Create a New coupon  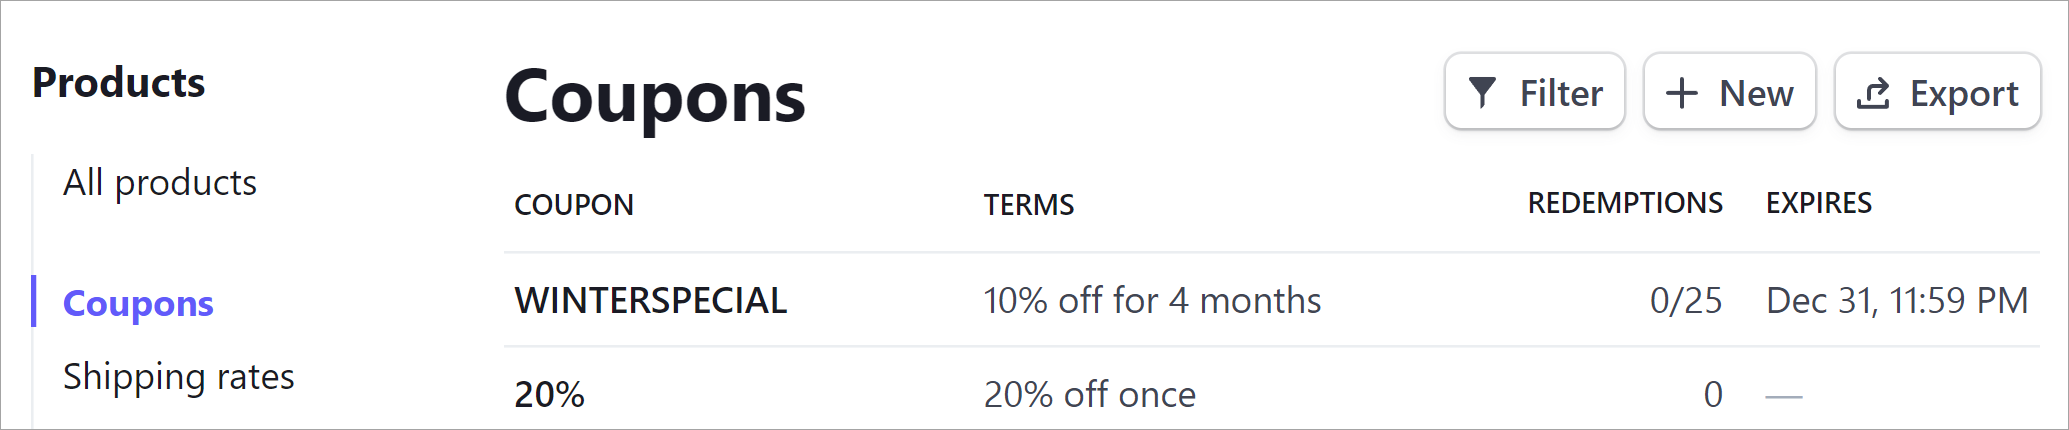tap(1730, 91)
